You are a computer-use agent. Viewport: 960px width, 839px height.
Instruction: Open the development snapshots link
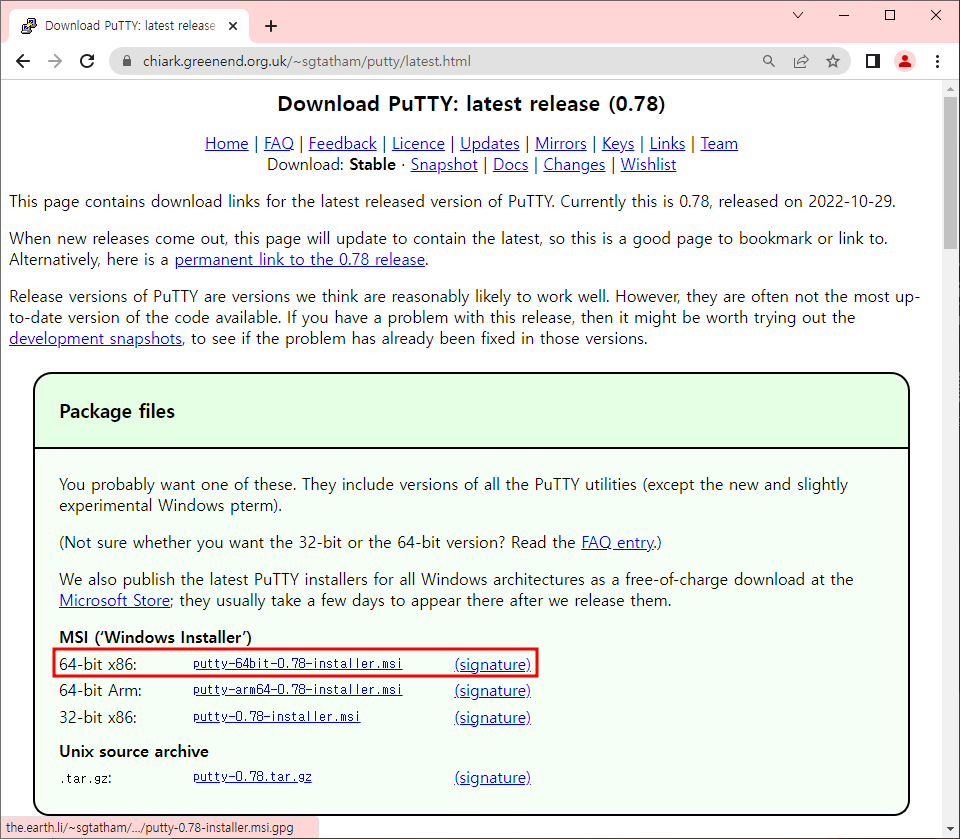(96, 339)
